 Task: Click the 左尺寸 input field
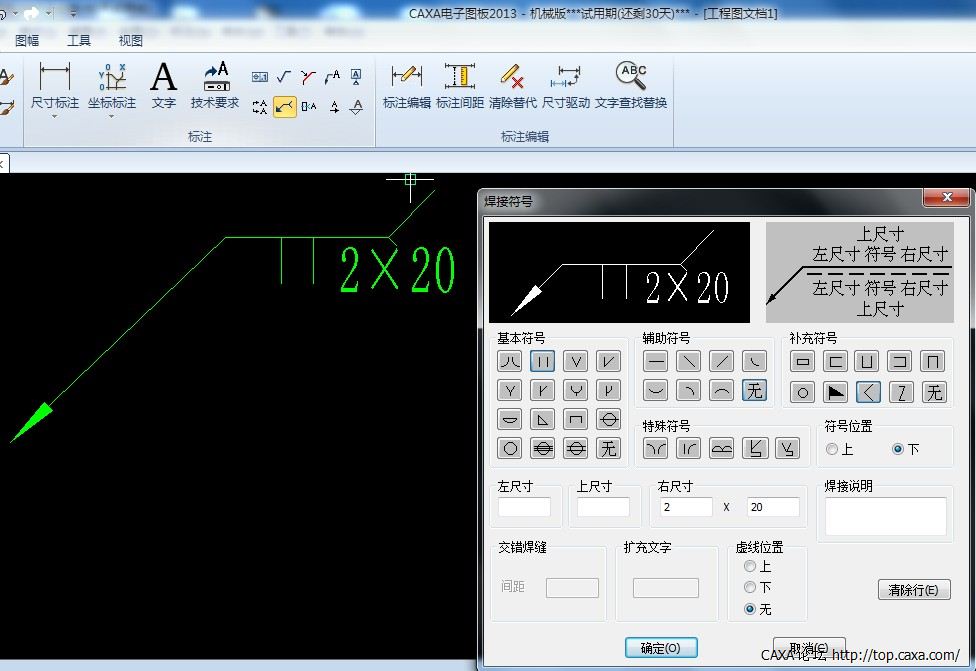coord(524,508)
